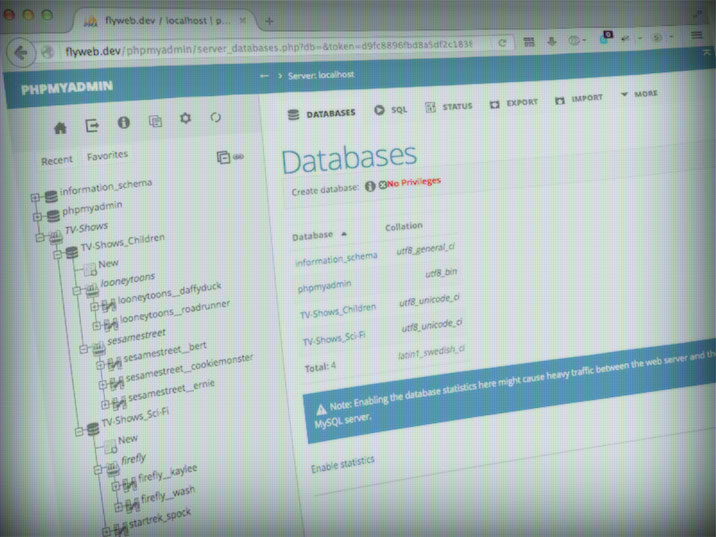Sort by Collation column header
This screenshot has height=537, width=716.
click(404, 226)
